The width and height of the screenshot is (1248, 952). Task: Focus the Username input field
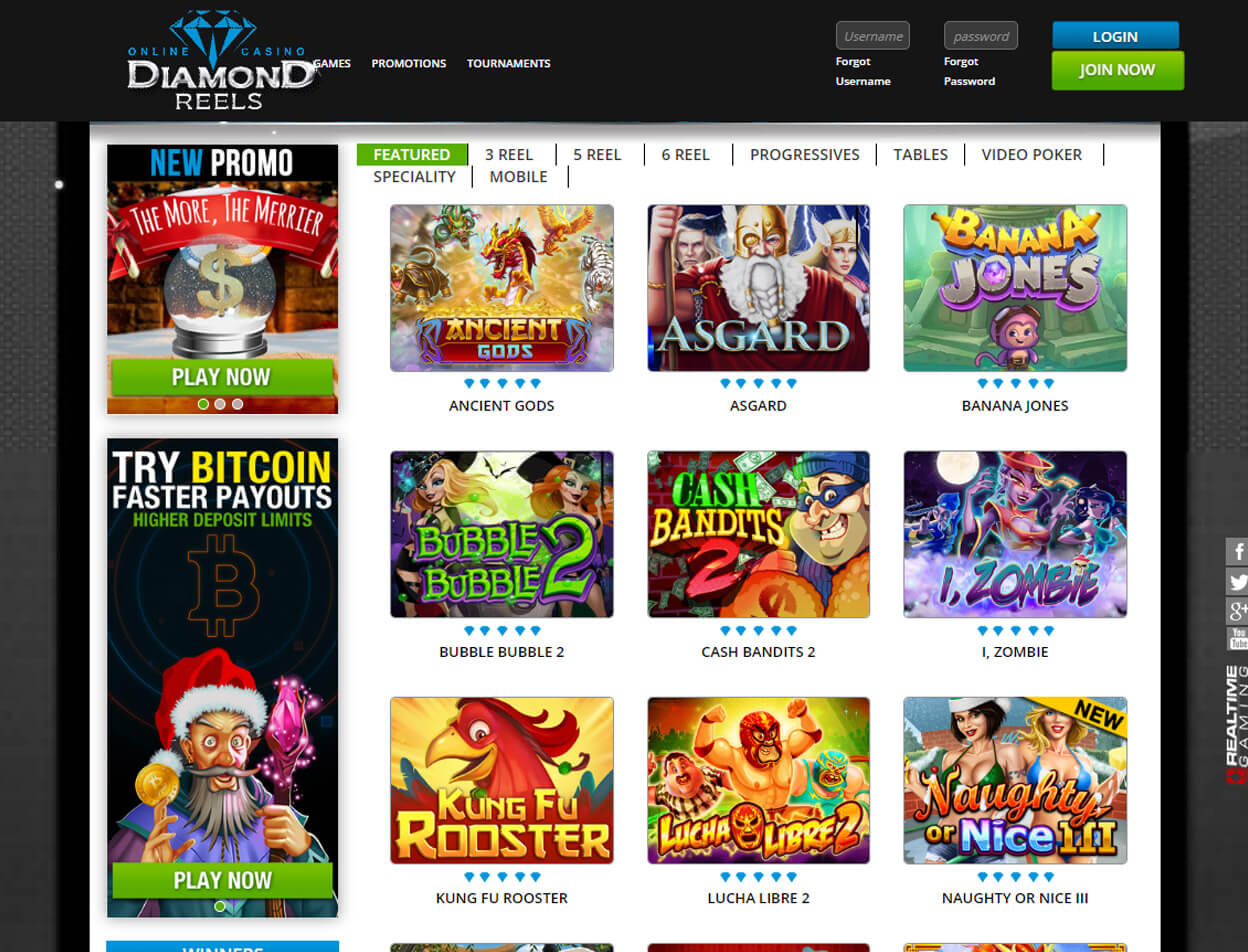coord(873,36)
